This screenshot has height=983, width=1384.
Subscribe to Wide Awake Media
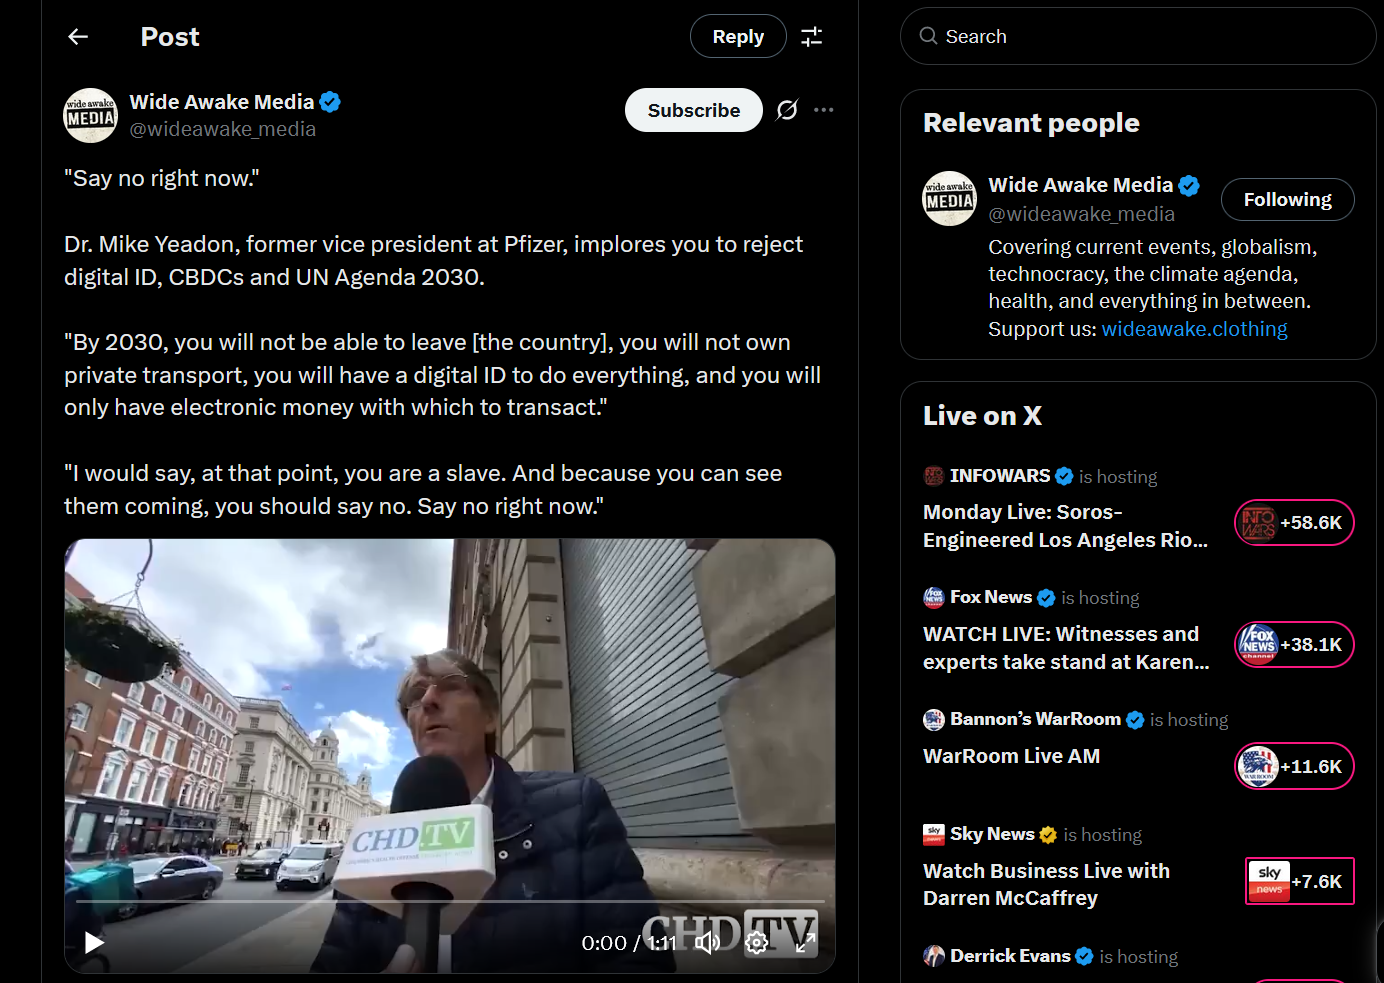click(x=694, y=110)
